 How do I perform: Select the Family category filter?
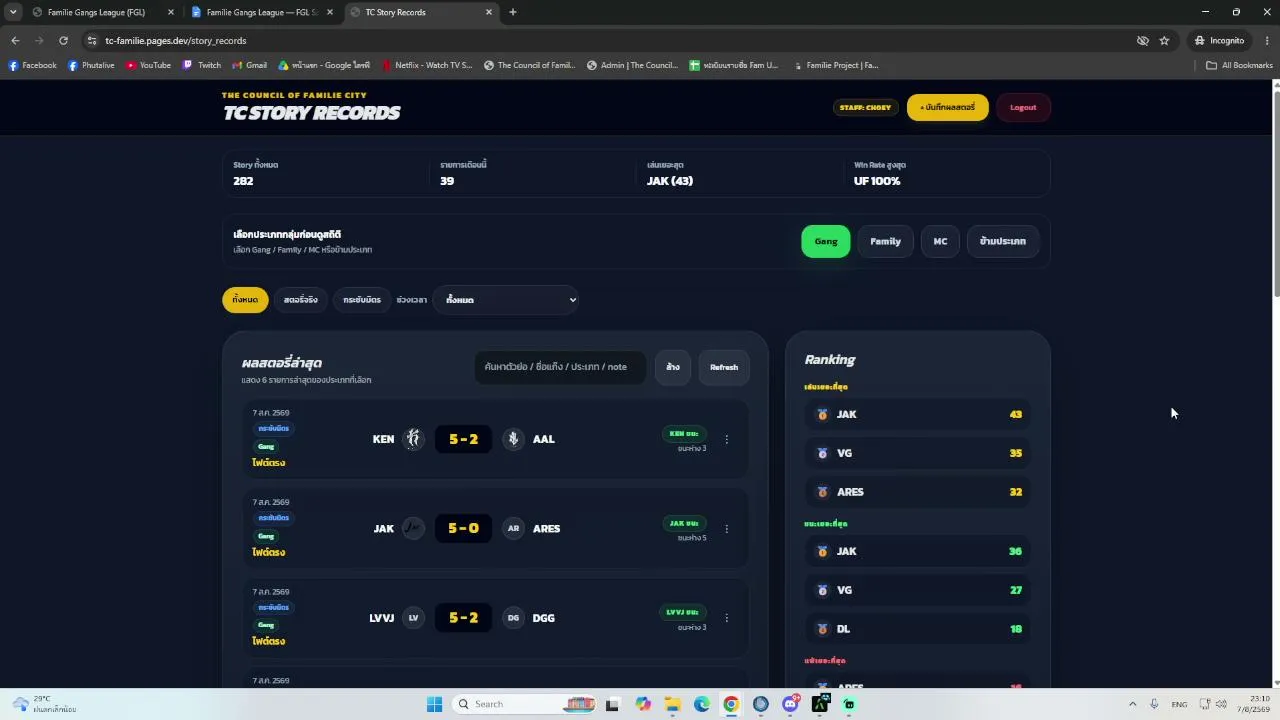click(885, 241)
